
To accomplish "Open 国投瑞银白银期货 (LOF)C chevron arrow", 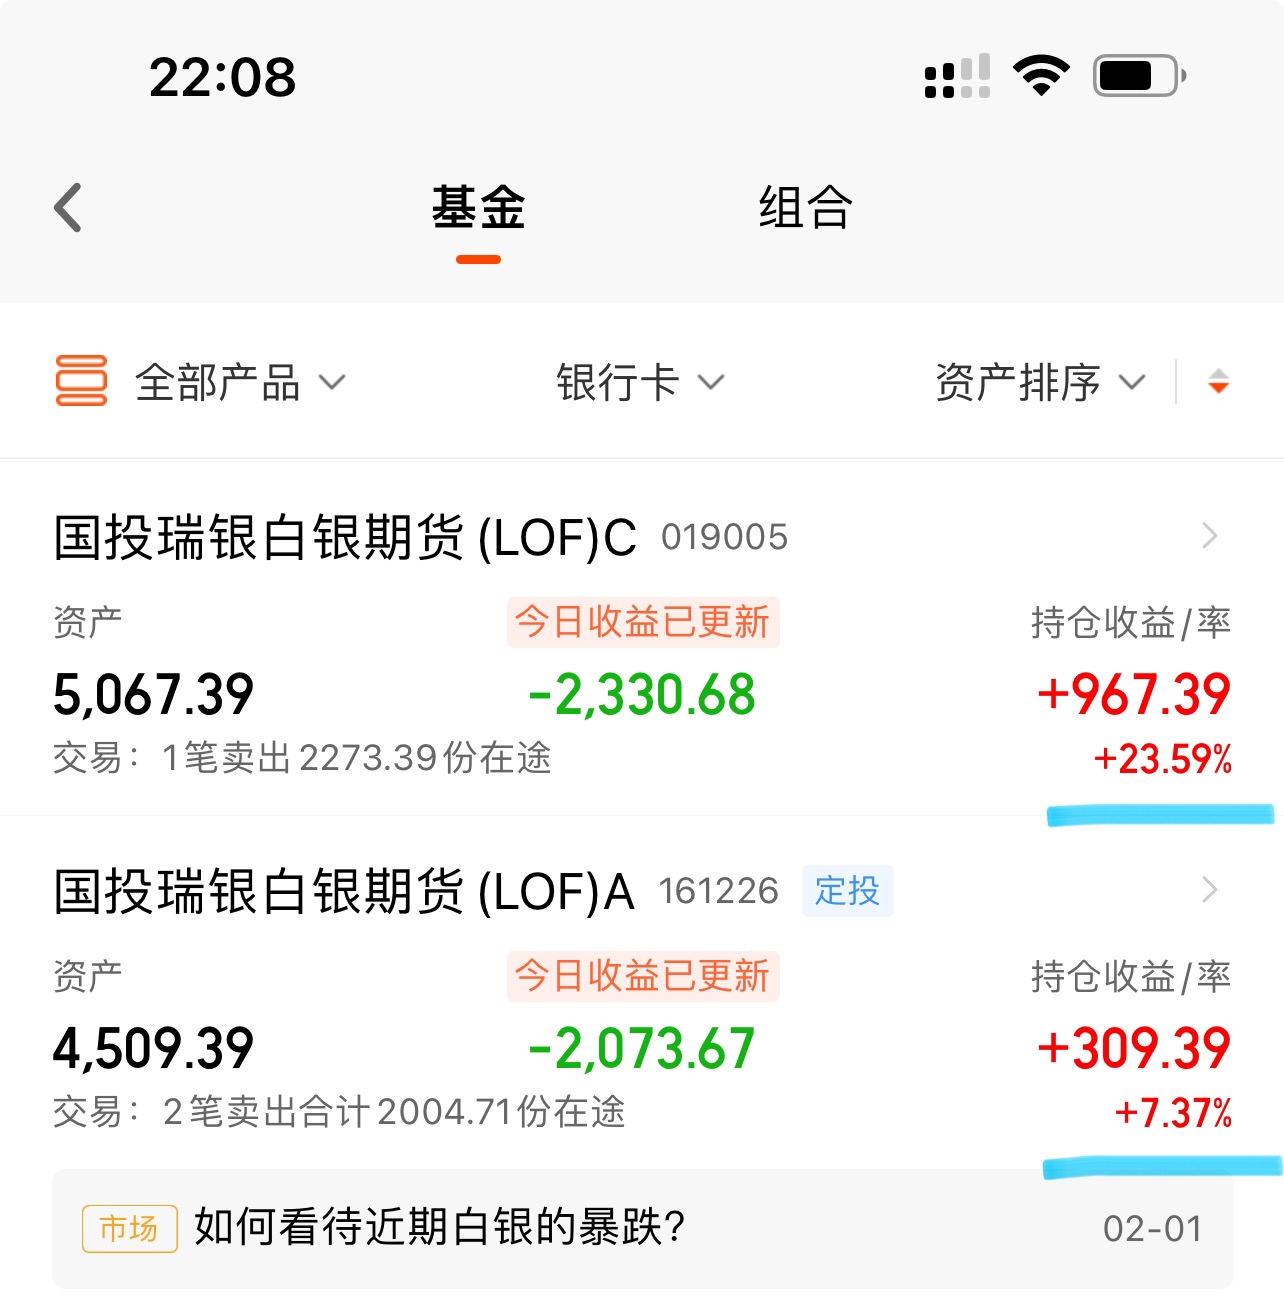I will coord(1210,536).
